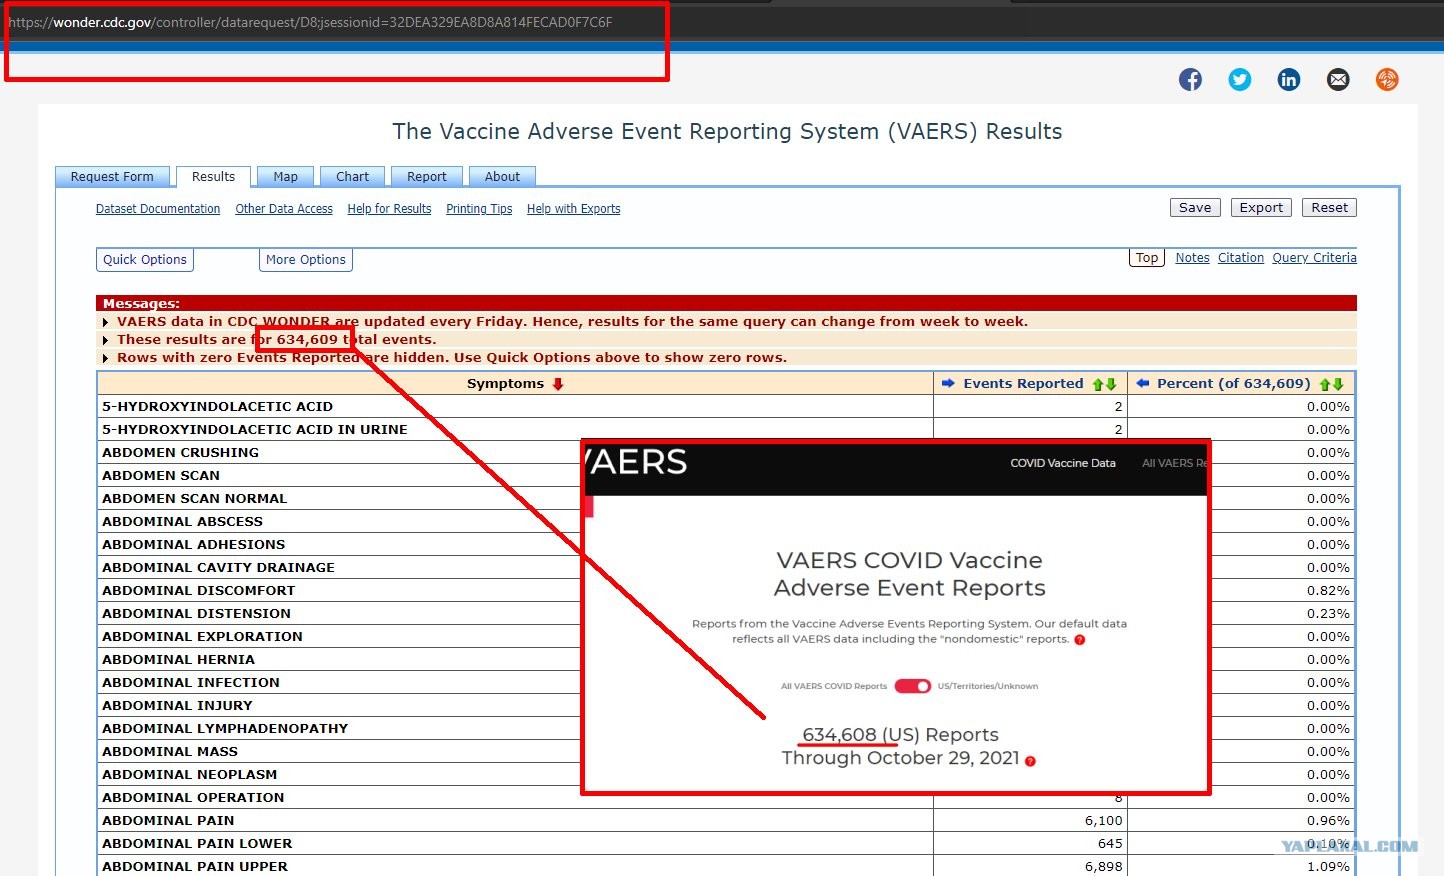Select the "ABDOMINAL LYMPHADENOPATHY" row label
Screen dimensions: 1444x876
tap(225, 729)
